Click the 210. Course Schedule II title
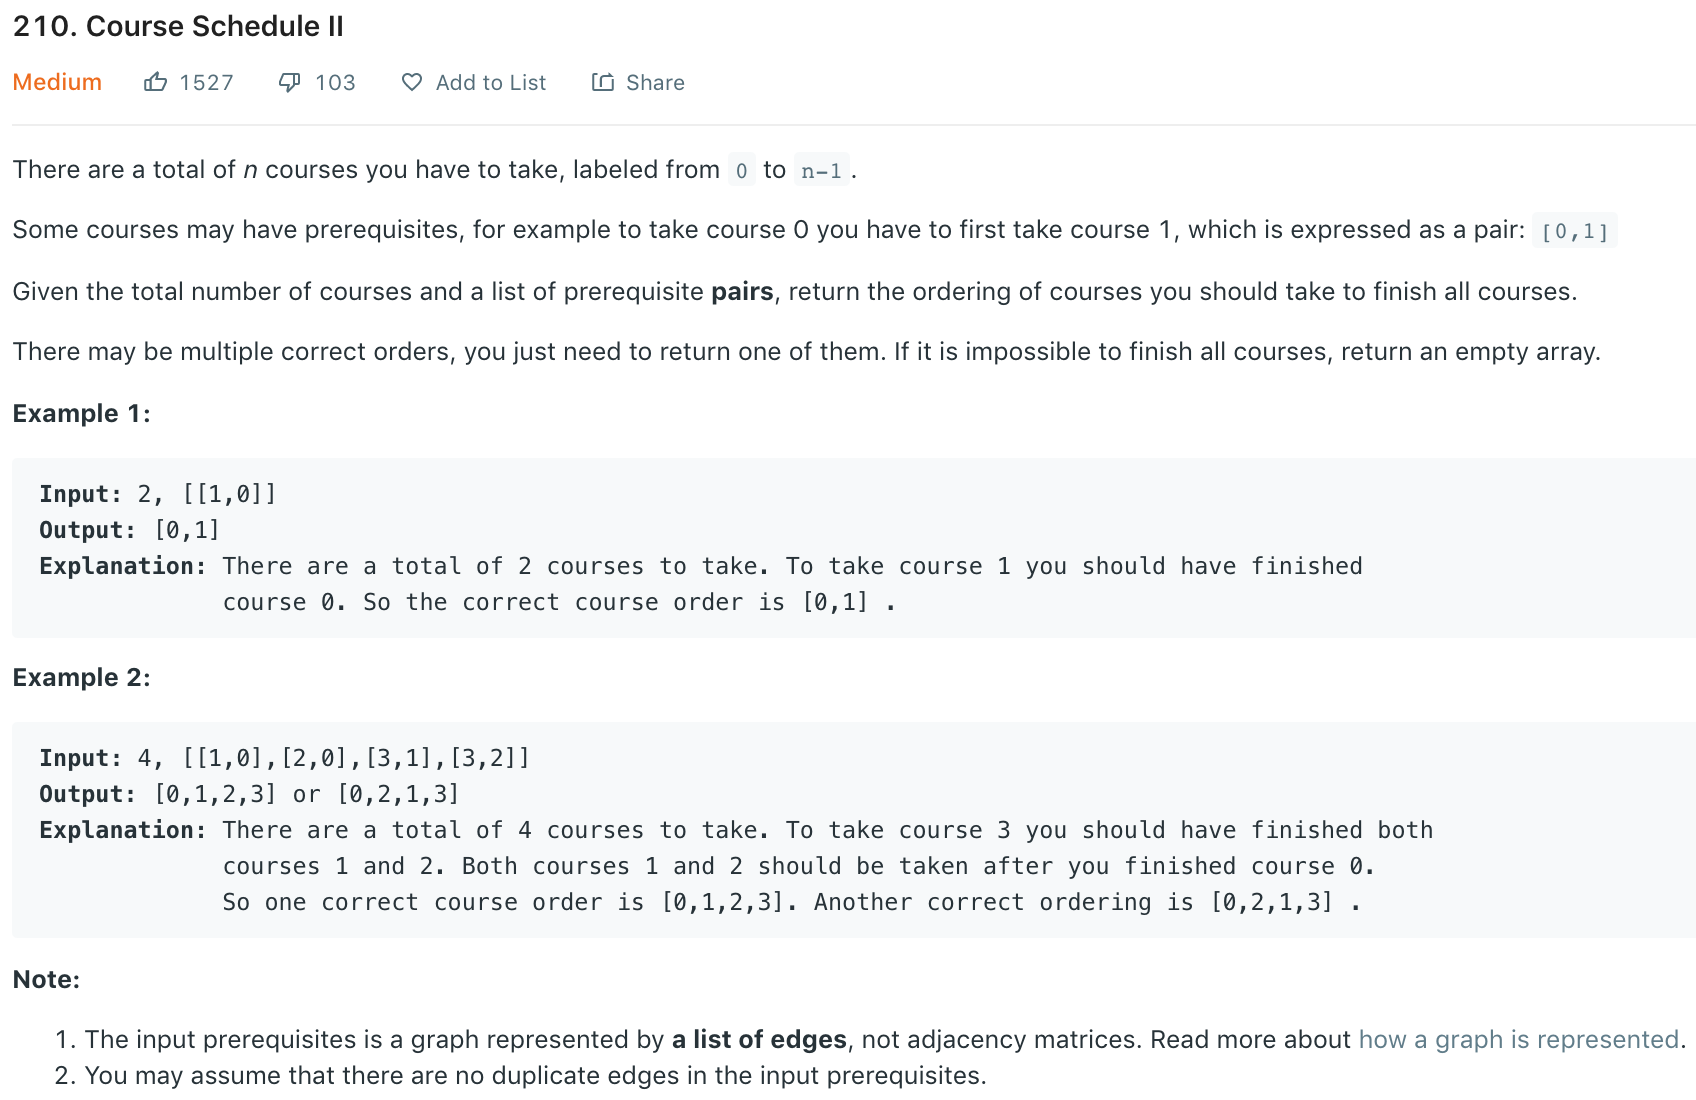The width and height of the screenshot is (1696, 1100). tap(178, 26)
